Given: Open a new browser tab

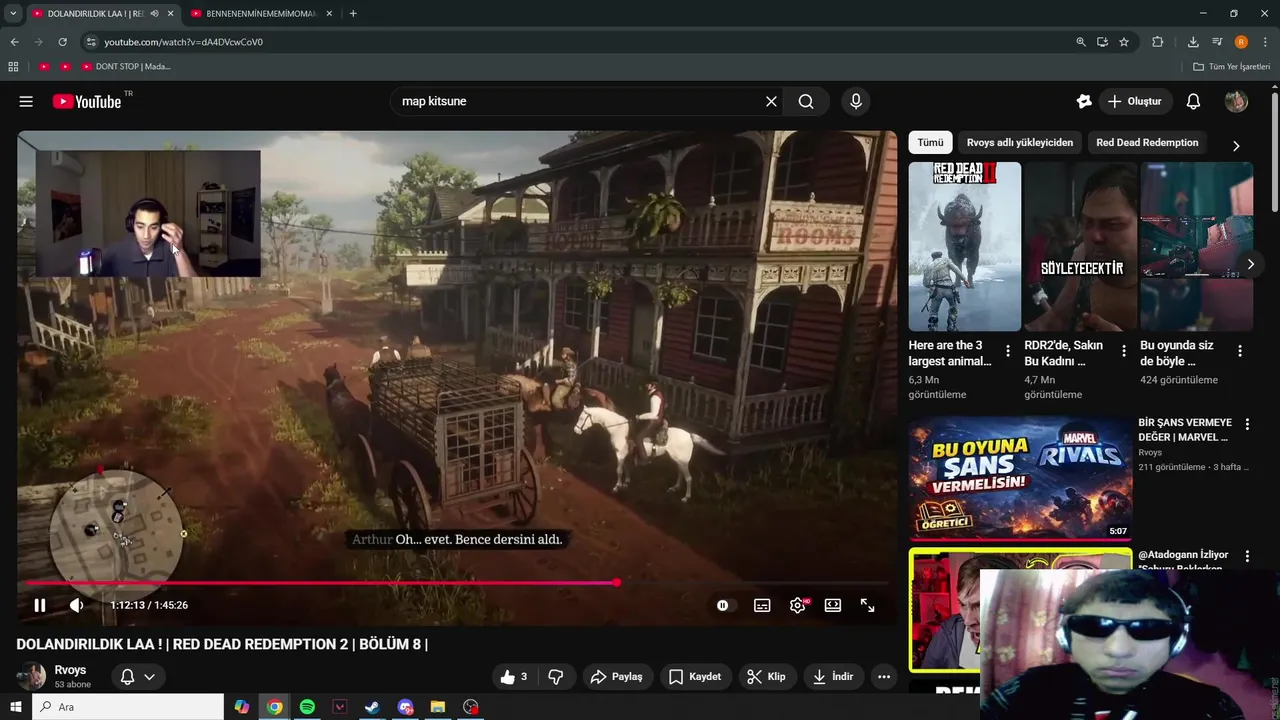Looking at the screenshot, I should (353, 14).
